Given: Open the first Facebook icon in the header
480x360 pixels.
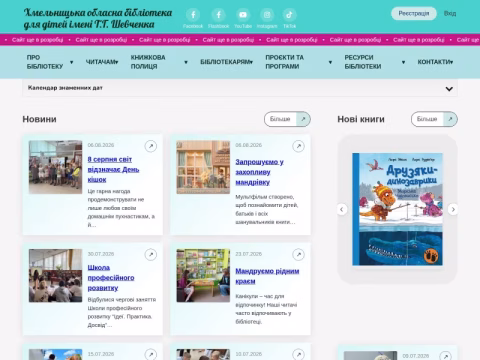Looking at the screenshot, I should pyautogui.click(x=193, y=15).
